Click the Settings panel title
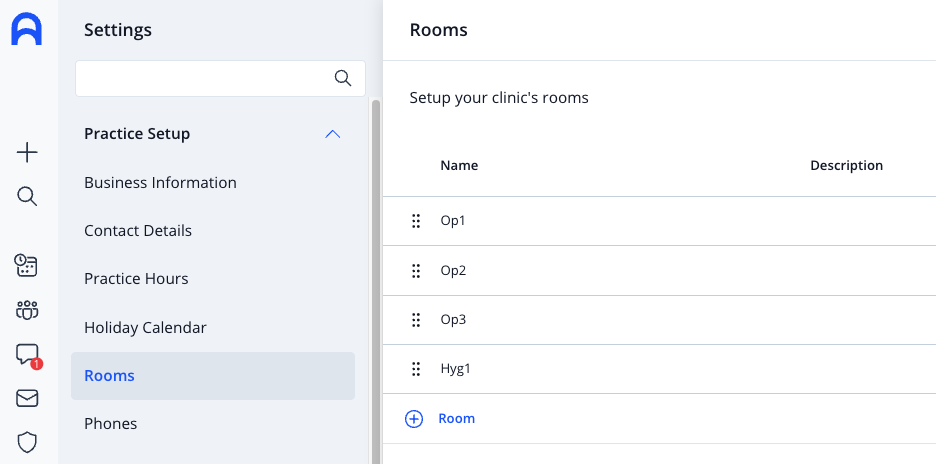 click(x=118, y=30)
